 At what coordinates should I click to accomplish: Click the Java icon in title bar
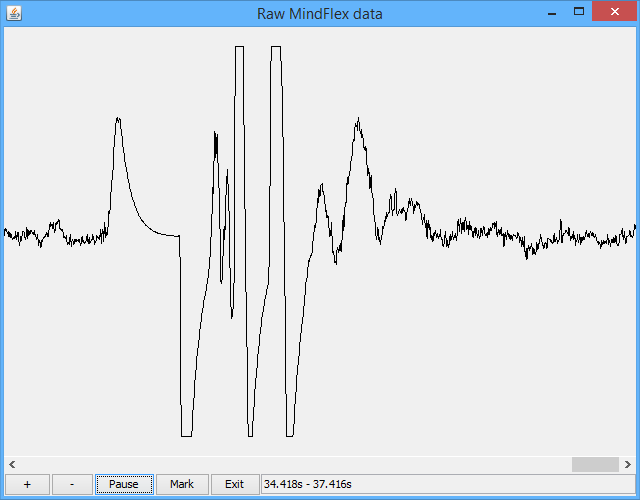coord(14,13)
